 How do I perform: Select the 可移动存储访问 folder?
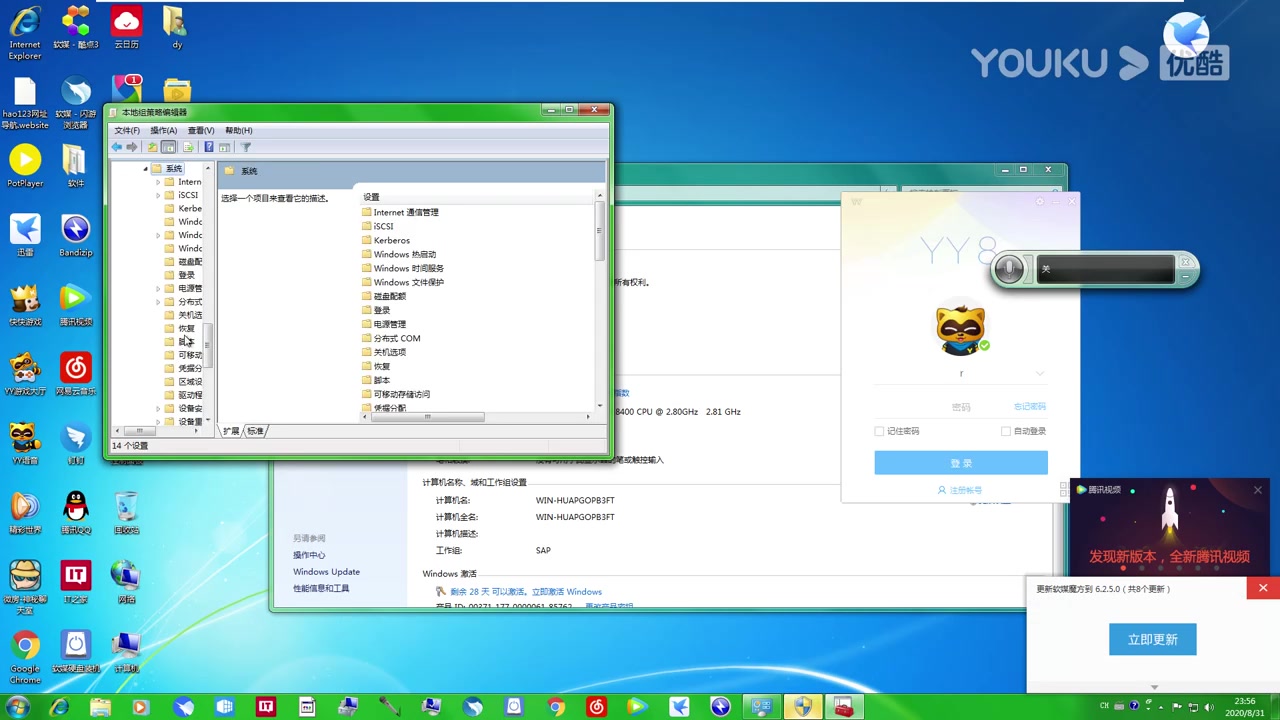396,394
